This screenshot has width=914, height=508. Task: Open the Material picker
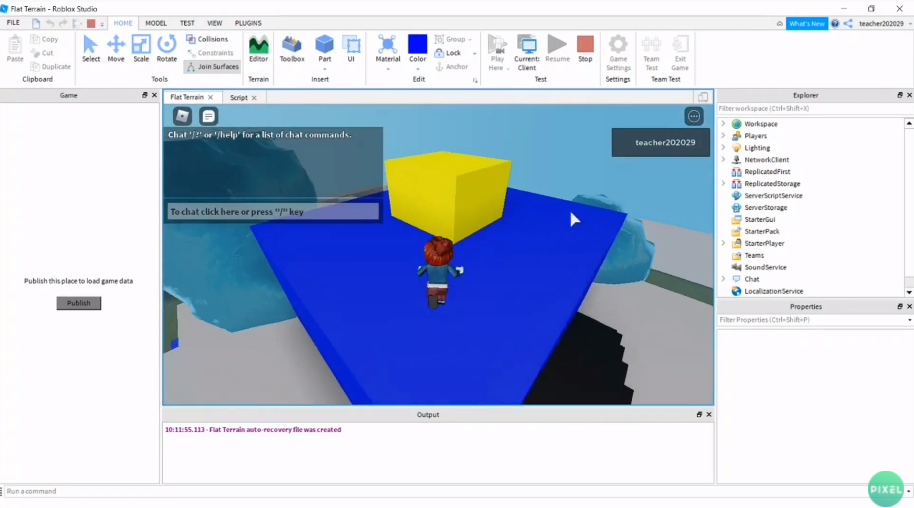(388, 48)
